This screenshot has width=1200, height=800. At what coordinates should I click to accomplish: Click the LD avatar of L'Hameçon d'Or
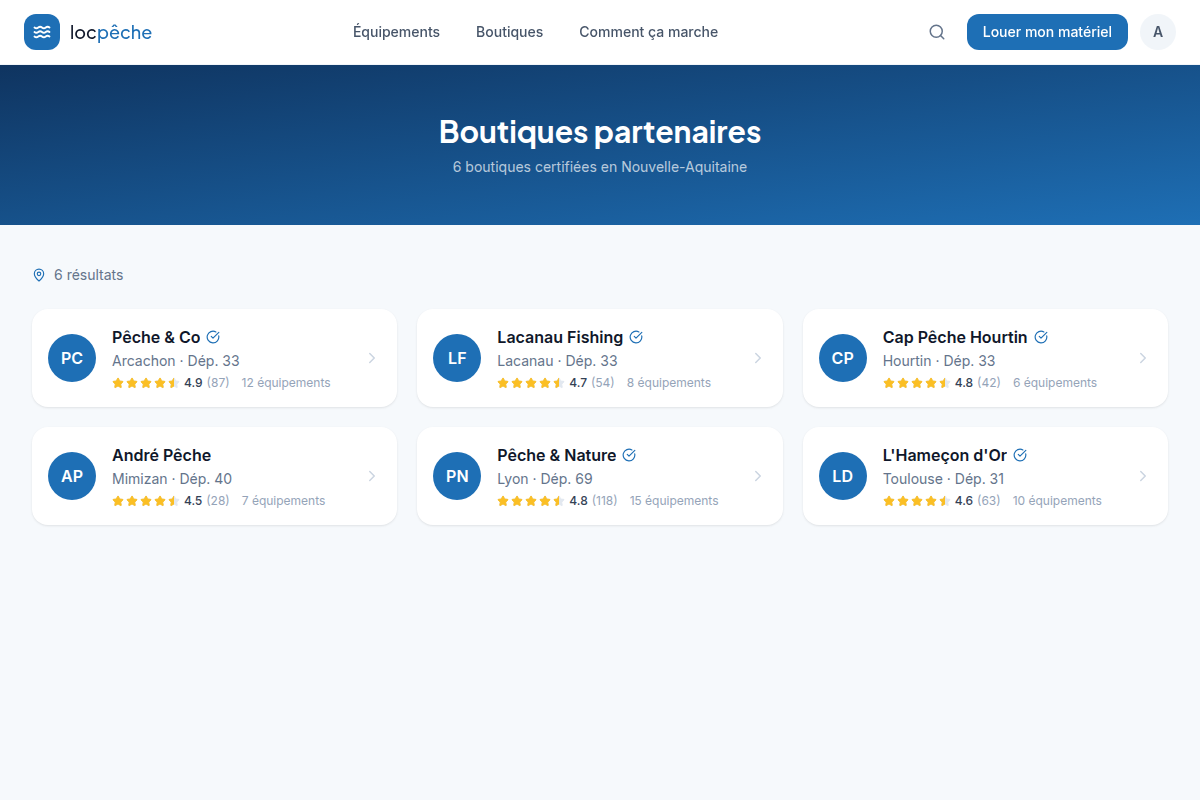point(843,476)
